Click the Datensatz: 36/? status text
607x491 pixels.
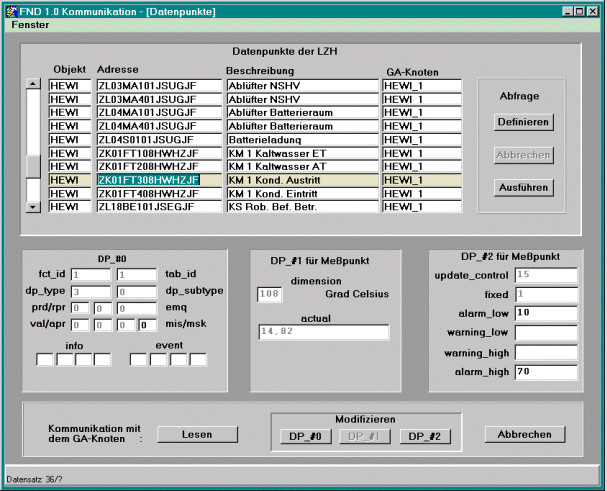pos(34,479)
